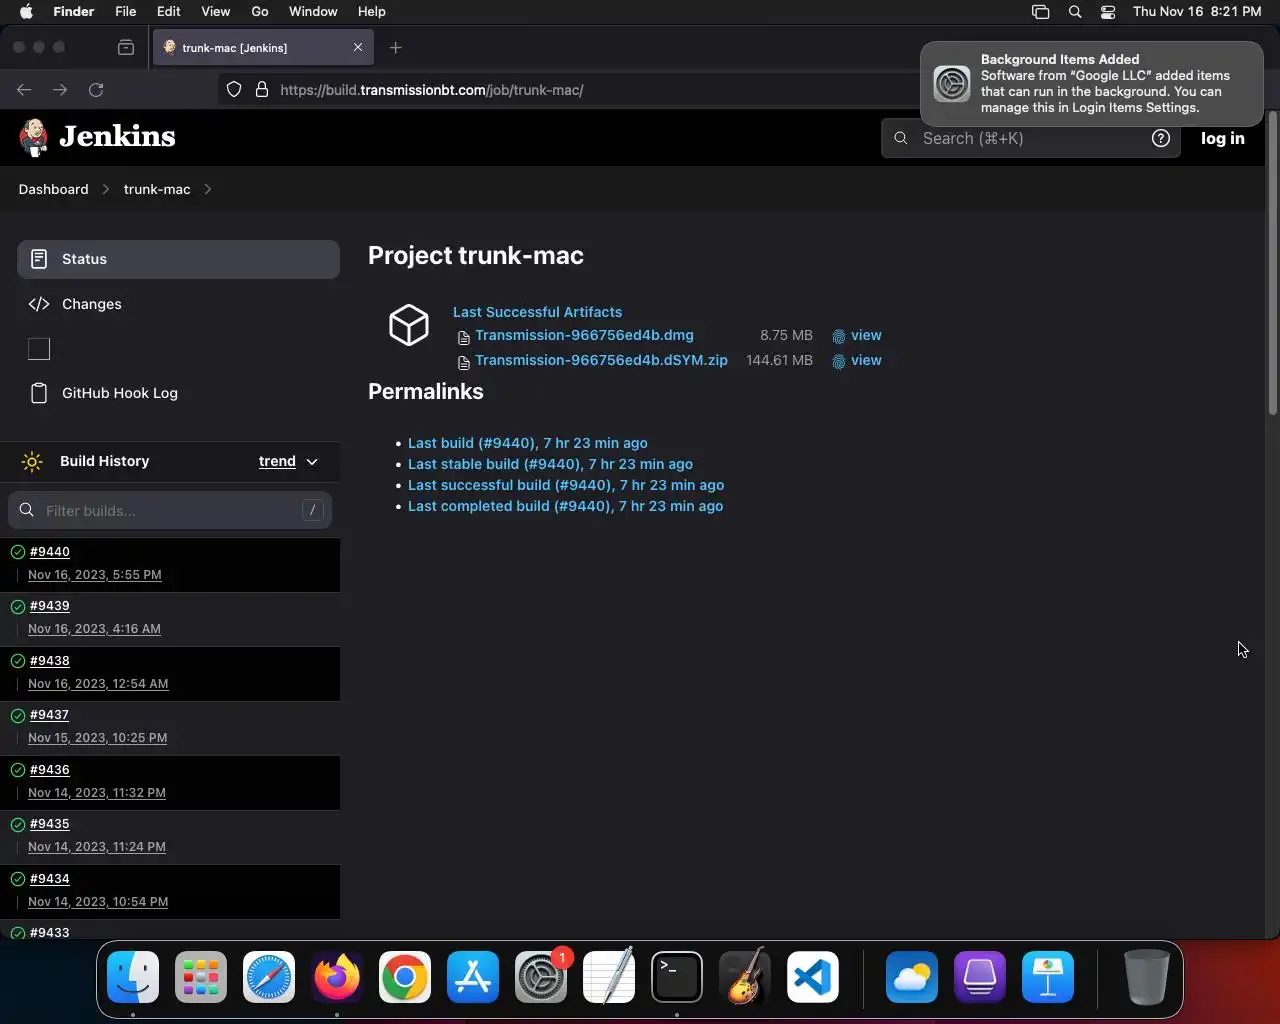1280x1024 pixels.
Task: Click the fingerprint icon for dSYM.zip
Action: click(839, 361)
